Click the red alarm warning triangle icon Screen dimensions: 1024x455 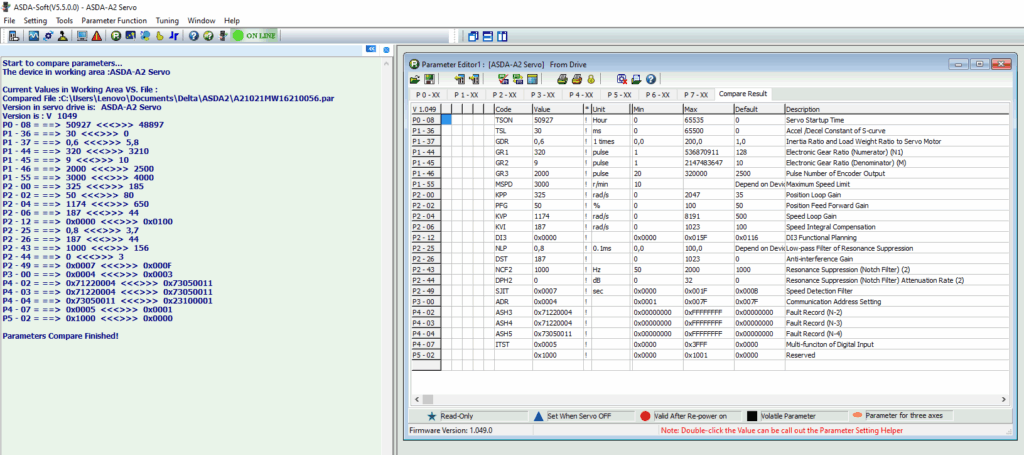point(96,36)
